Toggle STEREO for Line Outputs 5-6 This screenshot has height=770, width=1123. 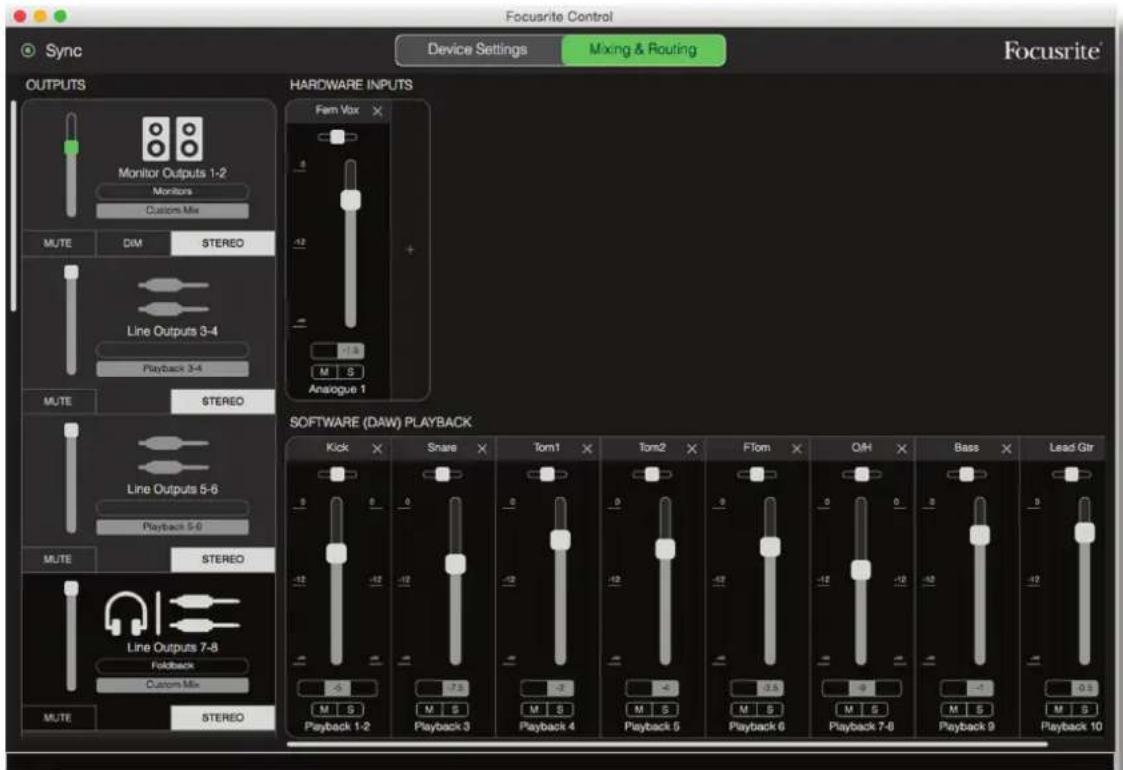[223, 559]
